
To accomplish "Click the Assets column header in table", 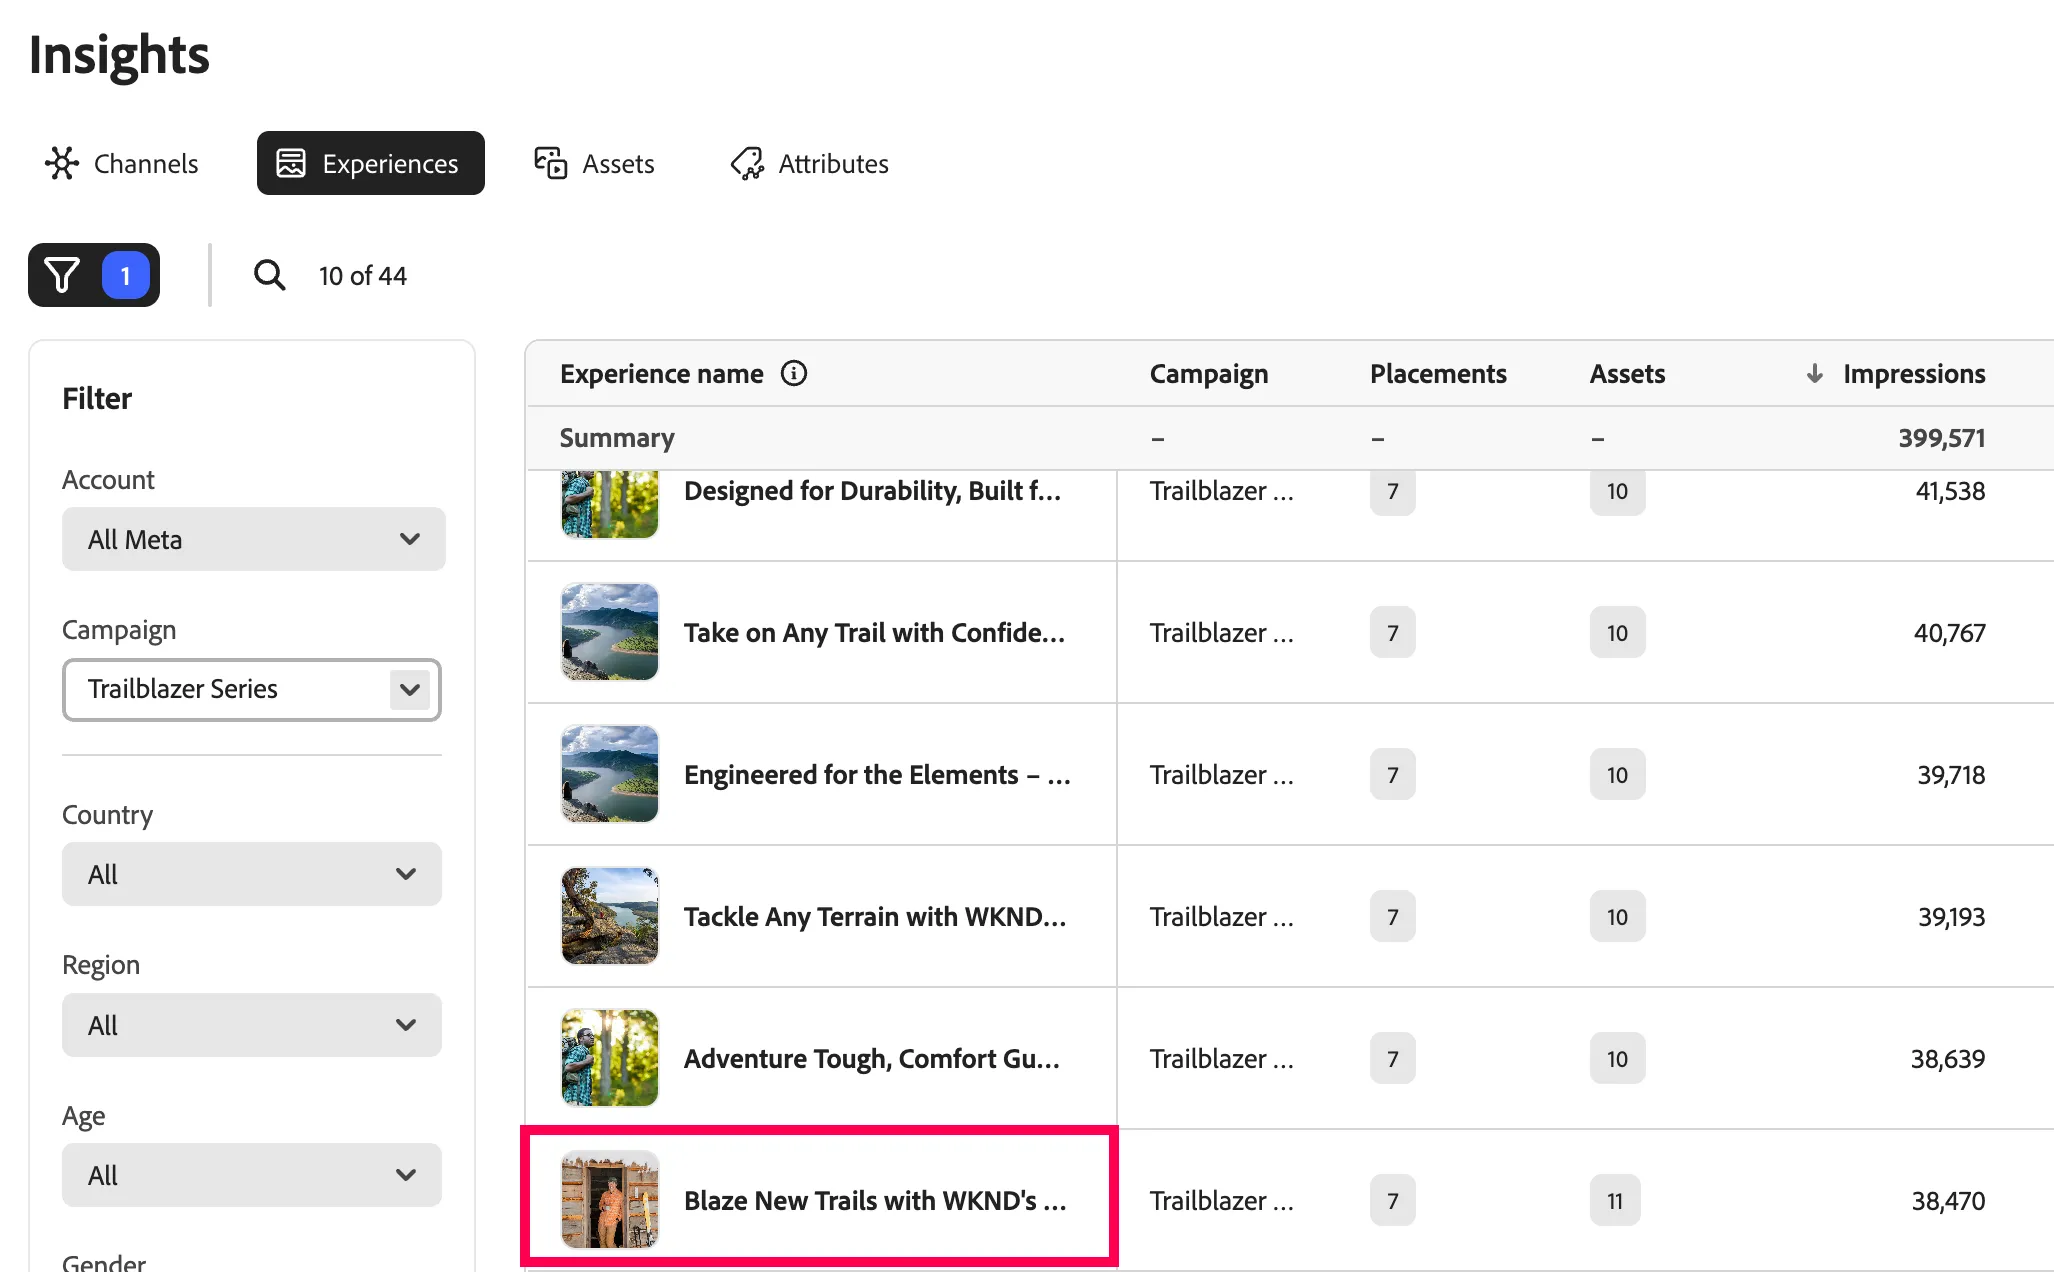I will click(1627, 373).
